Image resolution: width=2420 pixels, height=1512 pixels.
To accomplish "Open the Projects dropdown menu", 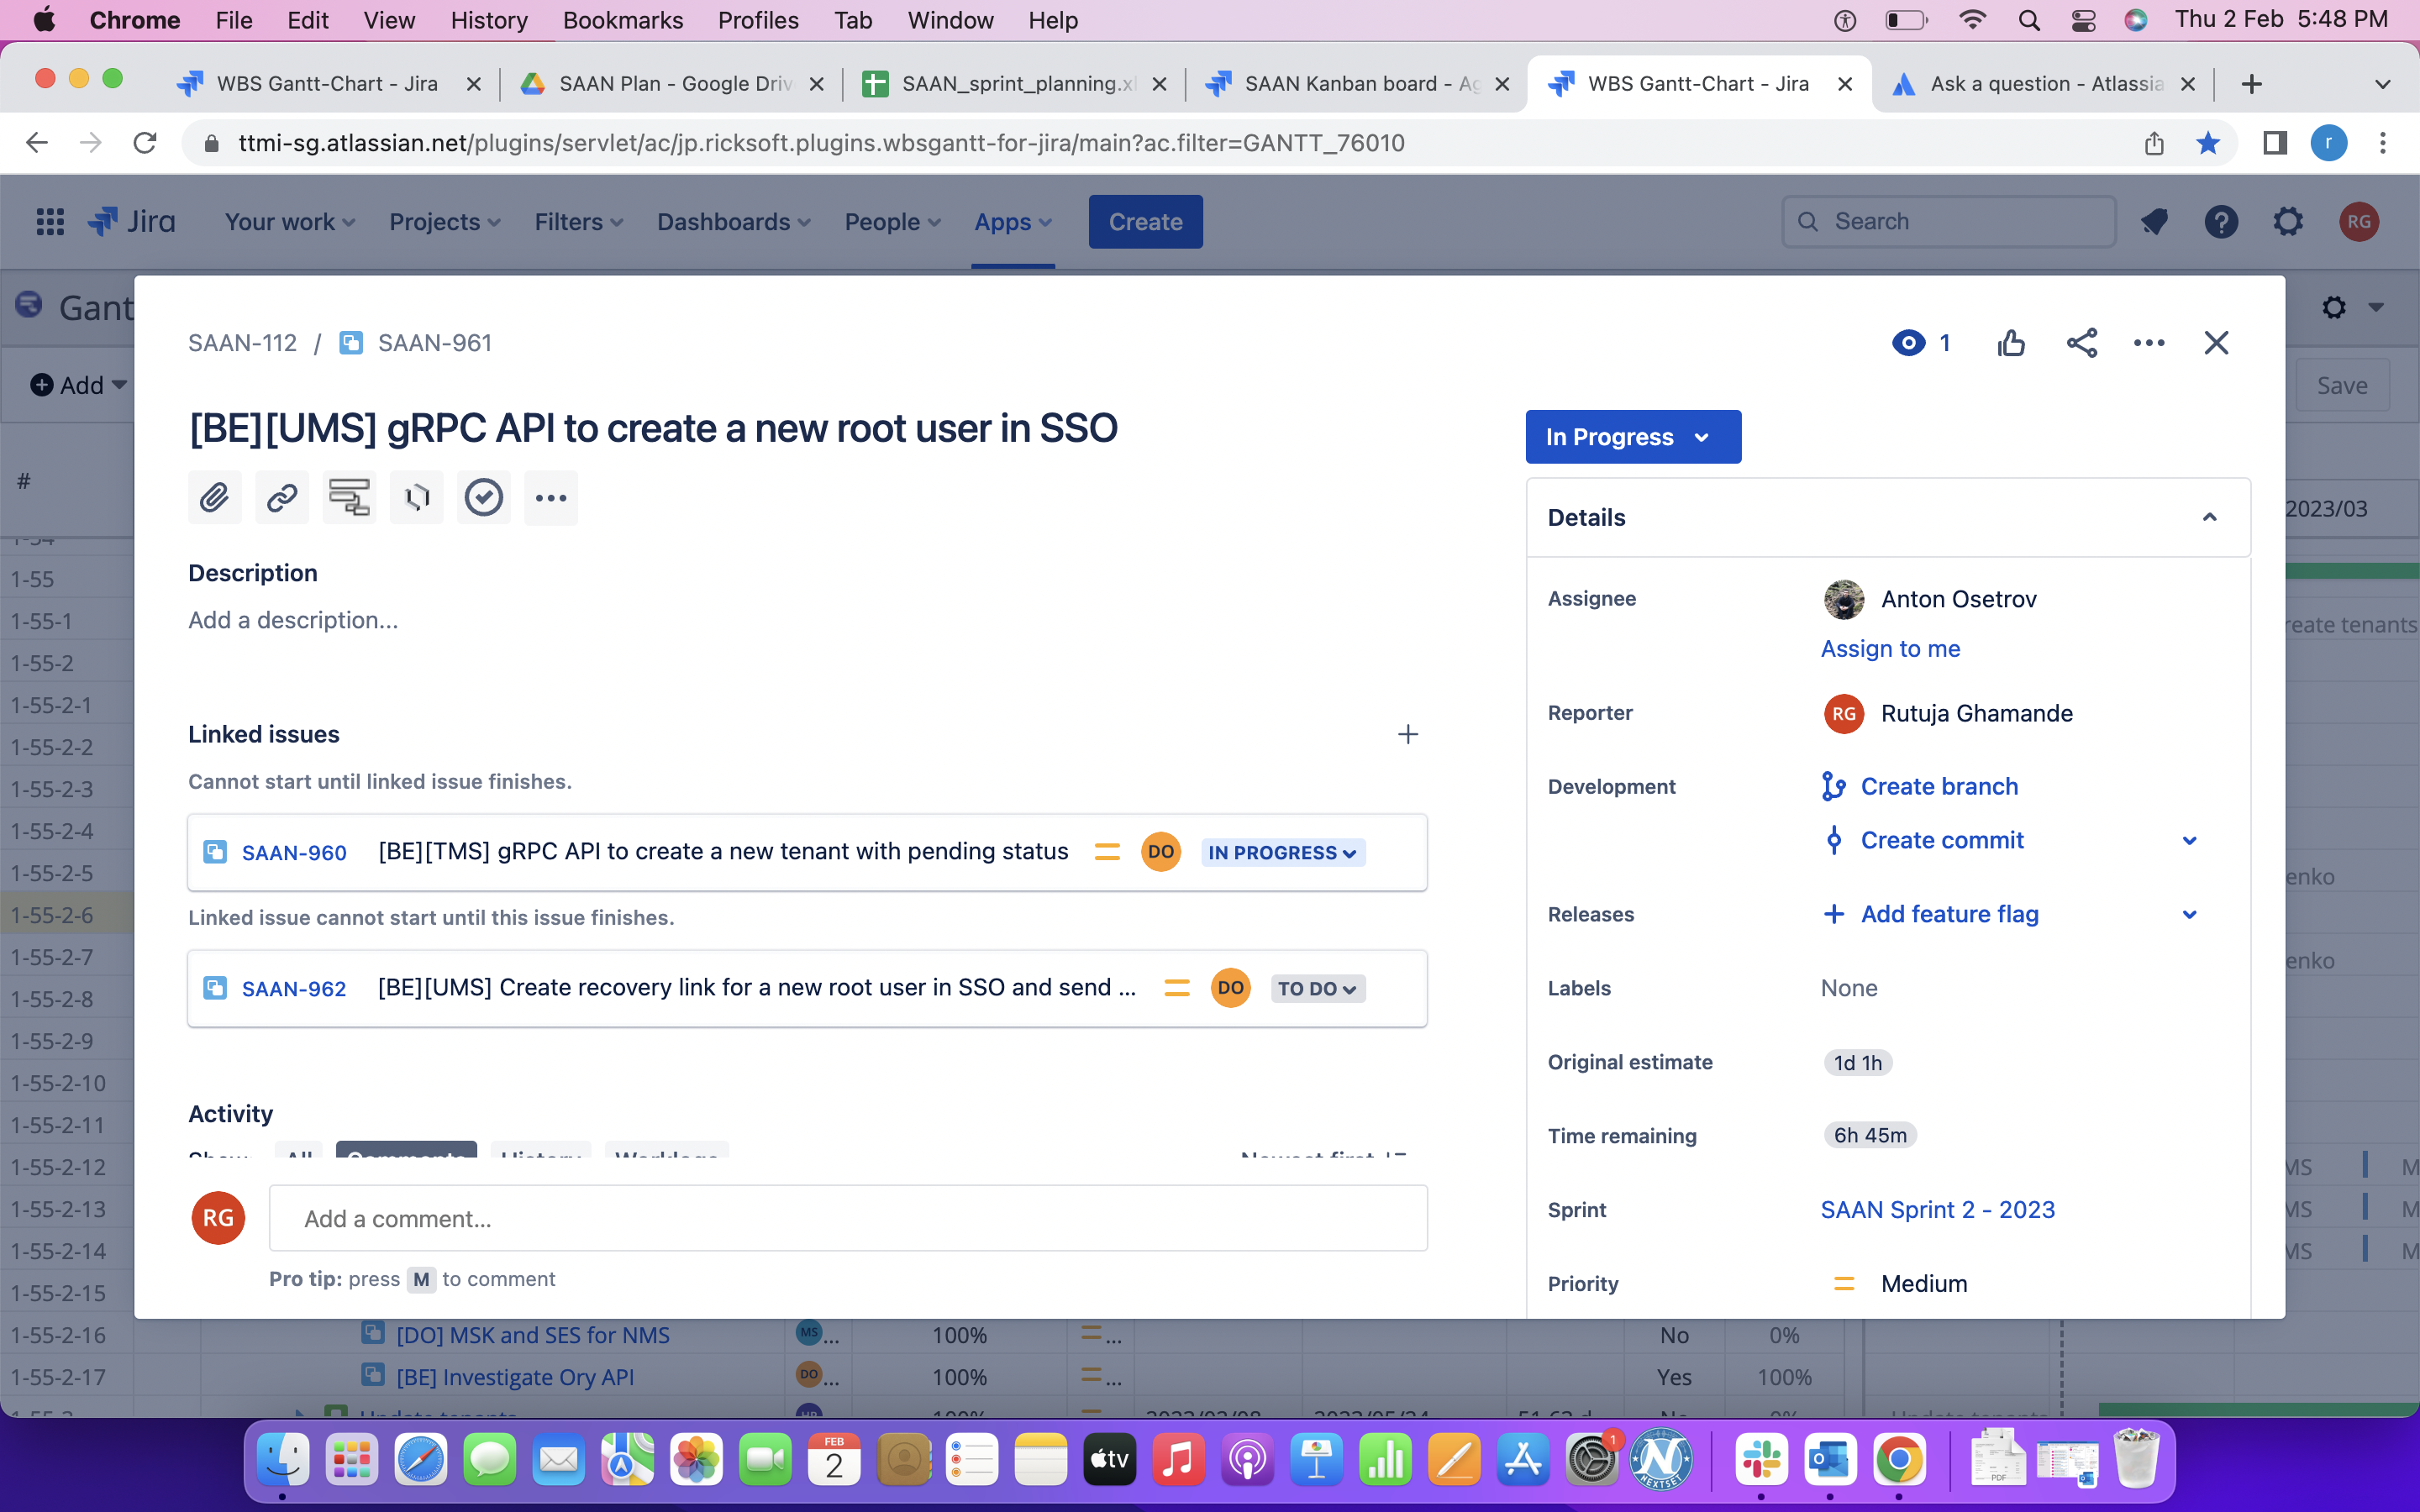I will click(x=445, y=222).
